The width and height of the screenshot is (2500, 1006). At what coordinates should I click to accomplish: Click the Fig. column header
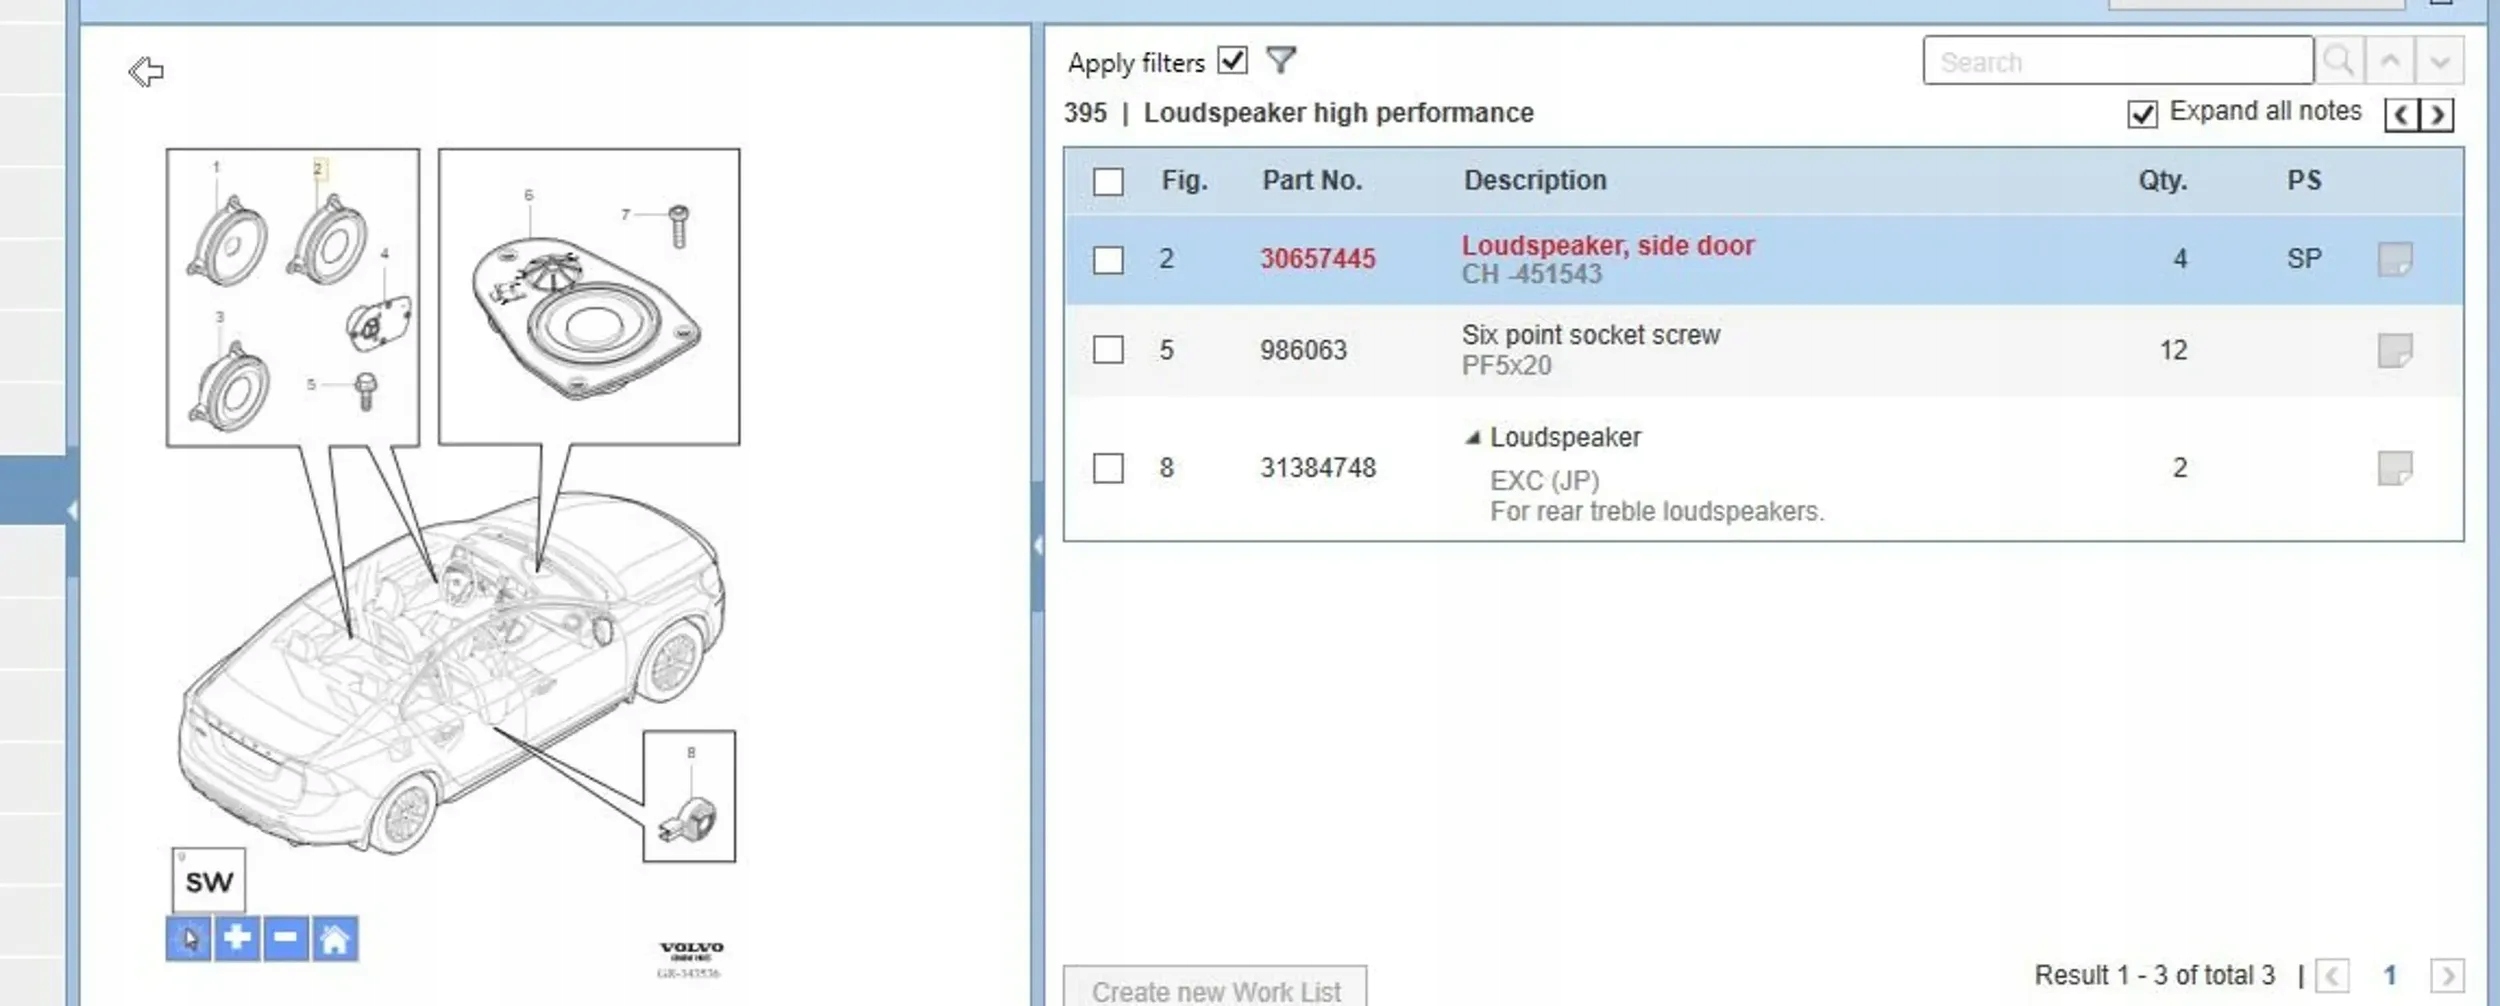coord(1185,181)
